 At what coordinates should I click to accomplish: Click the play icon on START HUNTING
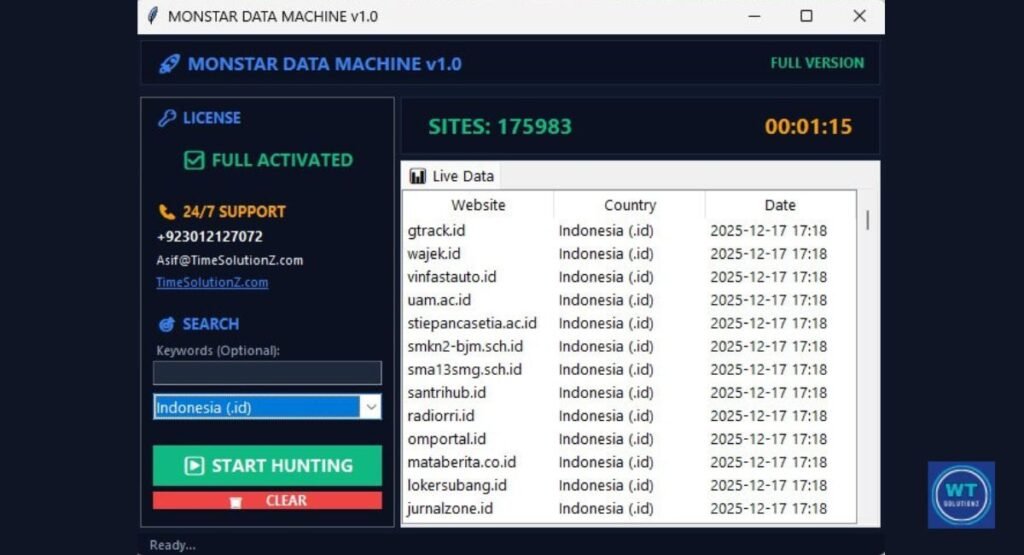[194, 466]
